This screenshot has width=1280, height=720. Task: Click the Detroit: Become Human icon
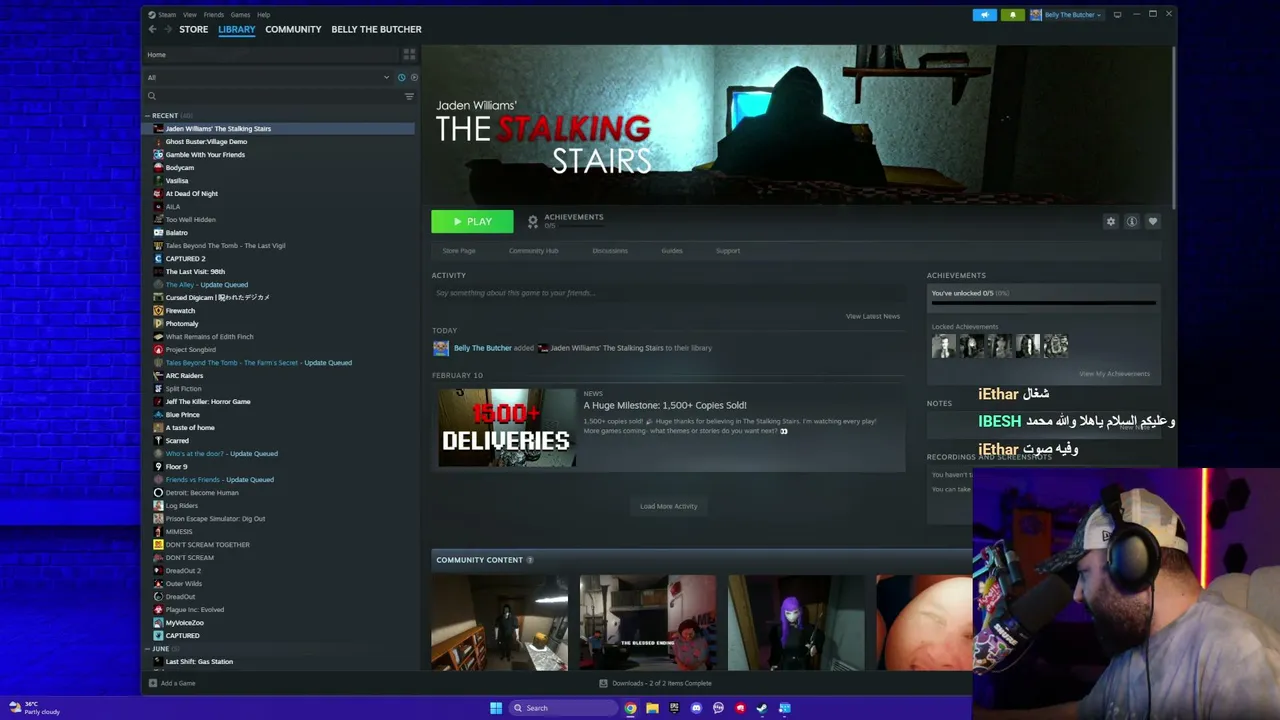[x=158, y=493]
